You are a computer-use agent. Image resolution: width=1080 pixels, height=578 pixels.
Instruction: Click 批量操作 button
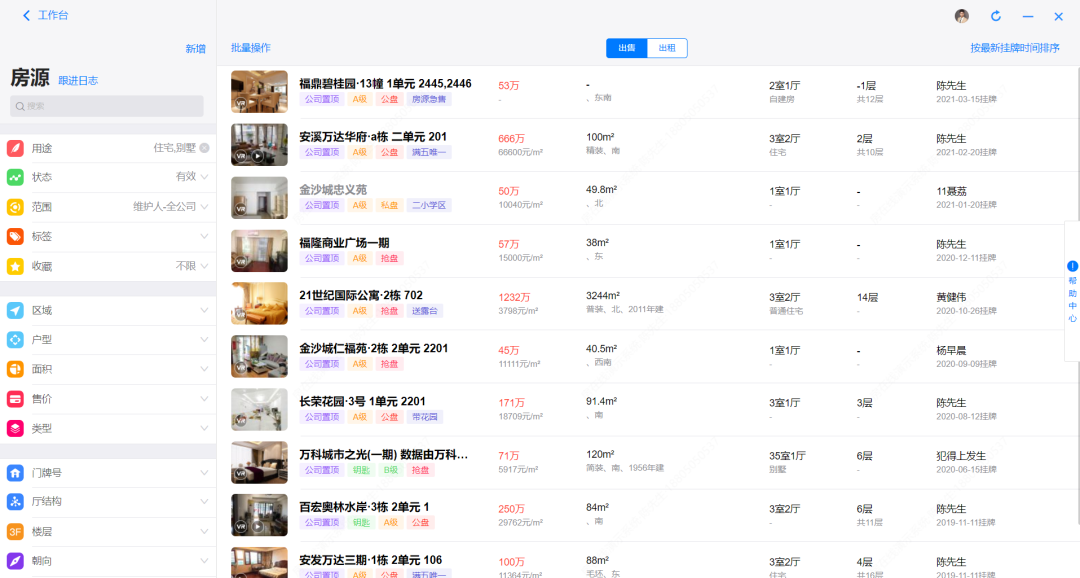tap(251, 48)
